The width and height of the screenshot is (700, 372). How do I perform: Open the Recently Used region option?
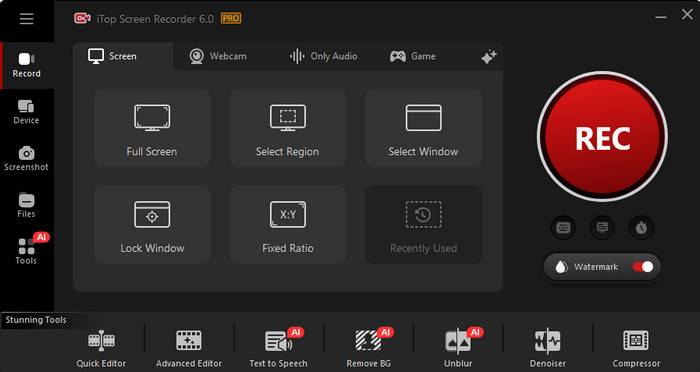pos(424,225)
